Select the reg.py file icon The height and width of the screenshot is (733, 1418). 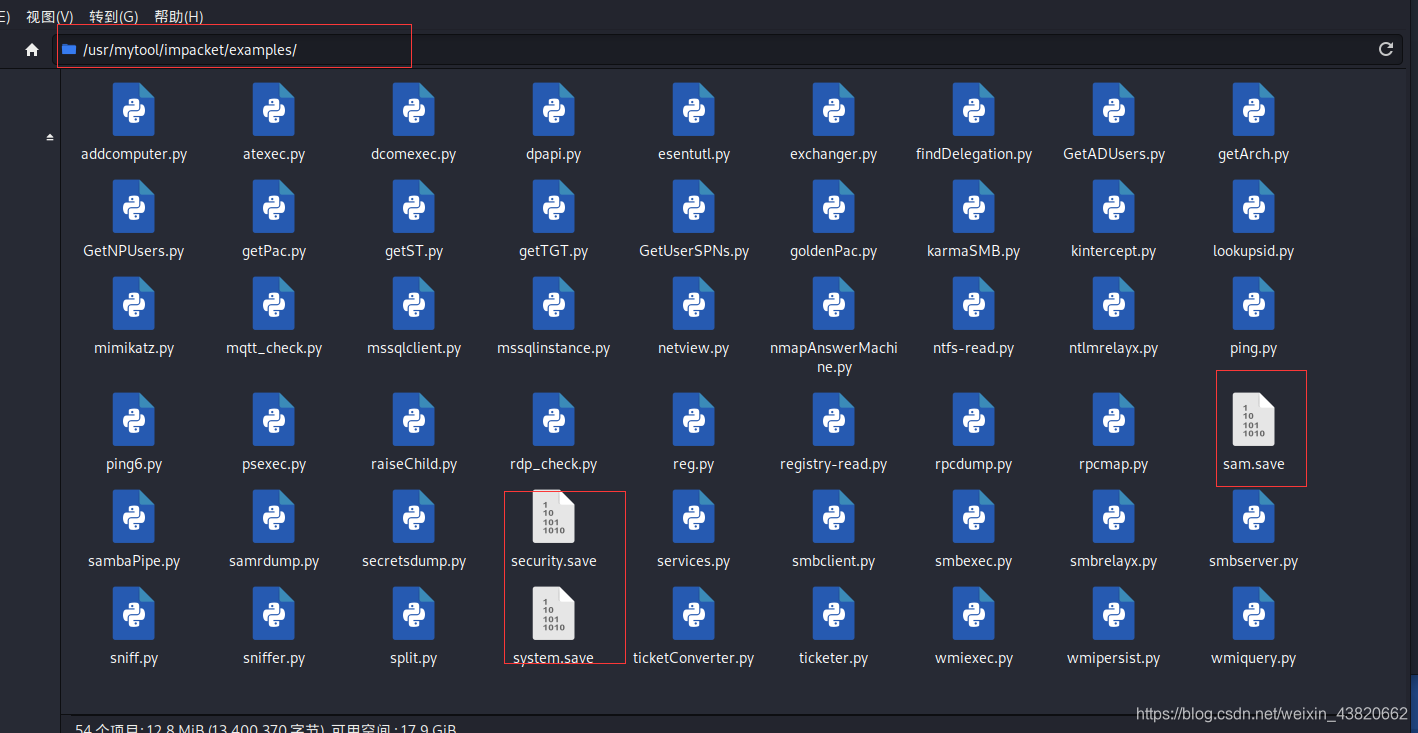point(694,420)
